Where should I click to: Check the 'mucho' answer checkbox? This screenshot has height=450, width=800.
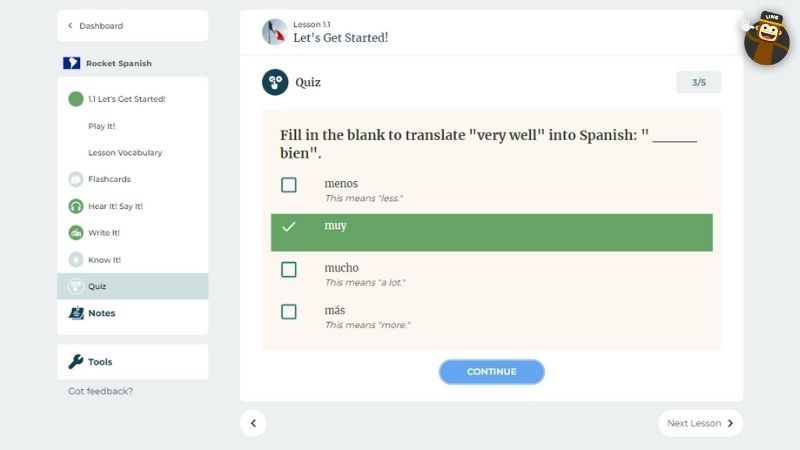coord(289,269)
